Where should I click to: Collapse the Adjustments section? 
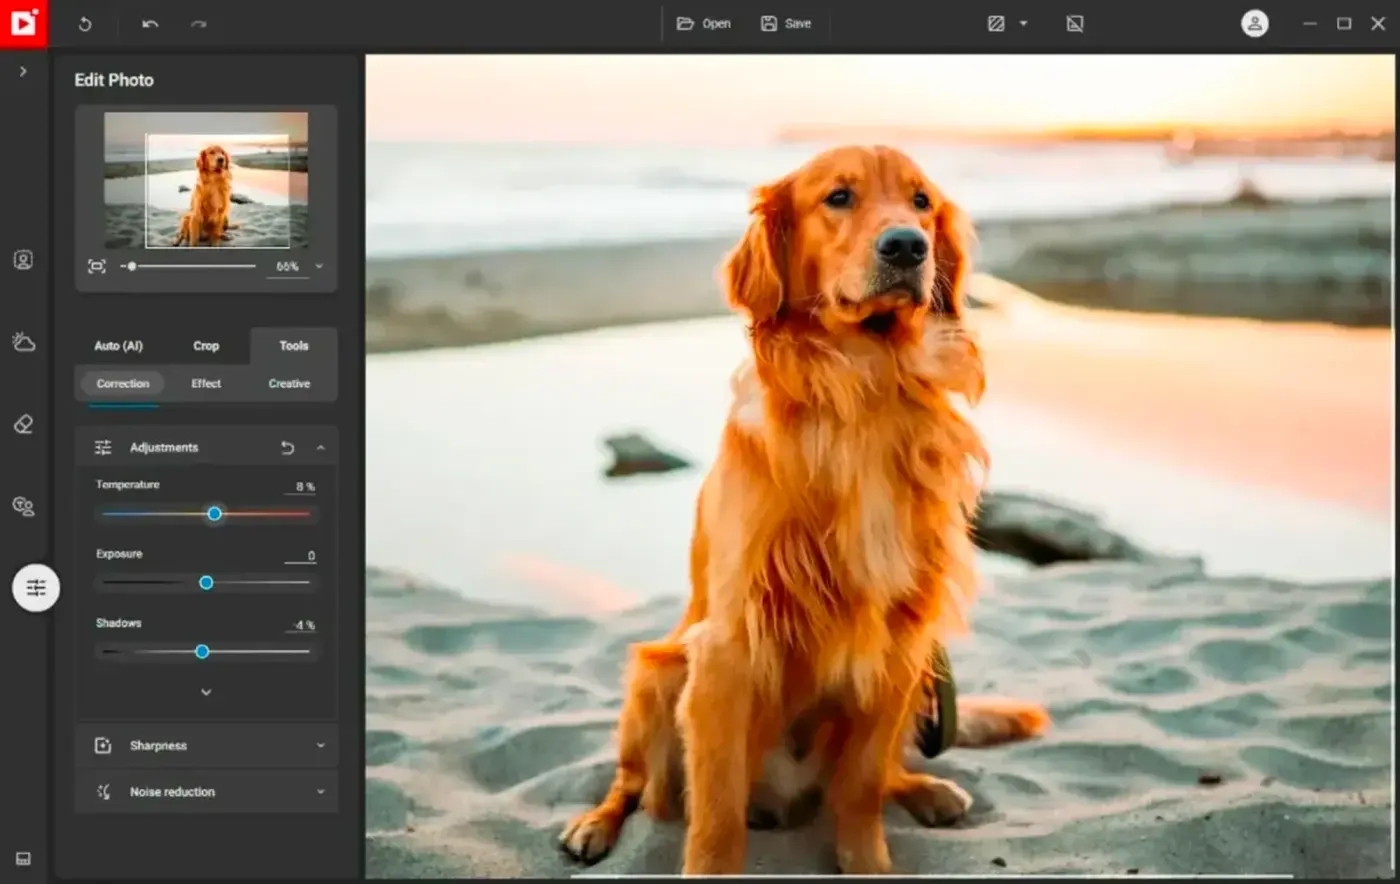click(321, 448)
